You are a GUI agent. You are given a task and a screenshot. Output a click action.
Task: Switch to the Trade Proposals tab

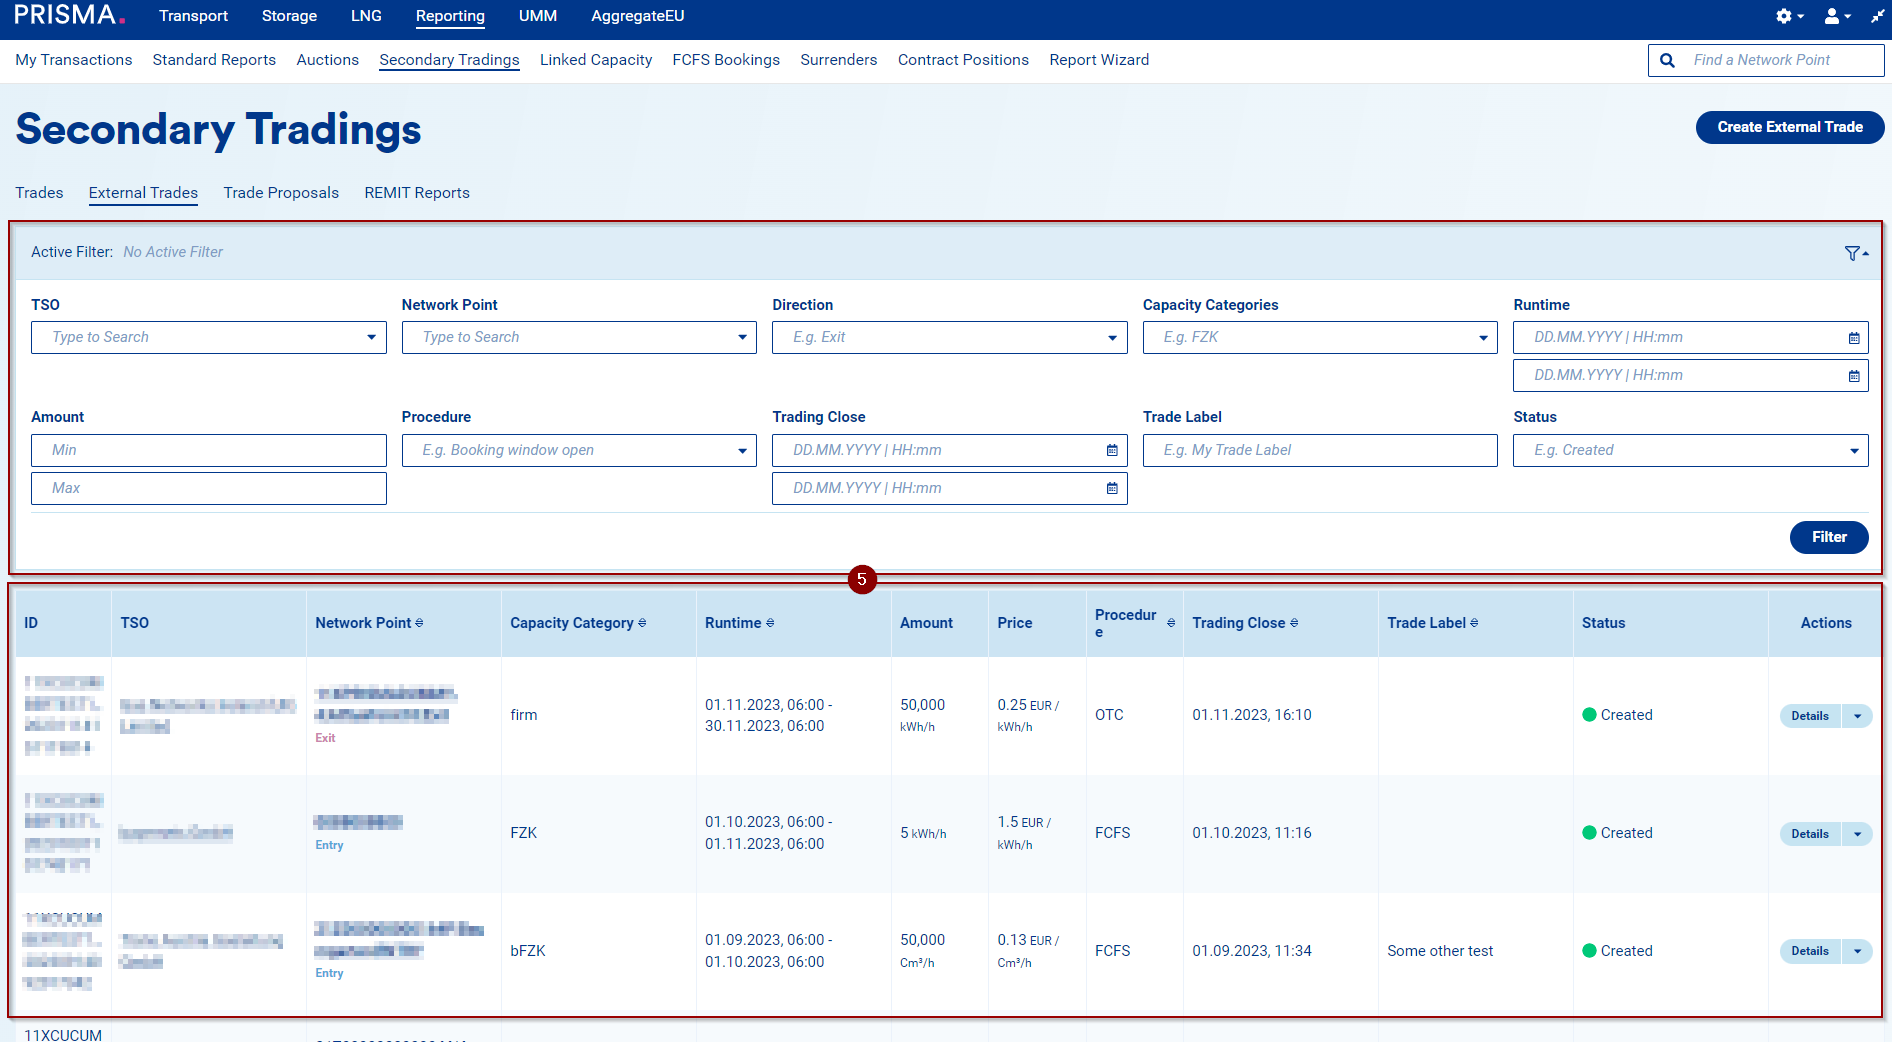(281, 193)
